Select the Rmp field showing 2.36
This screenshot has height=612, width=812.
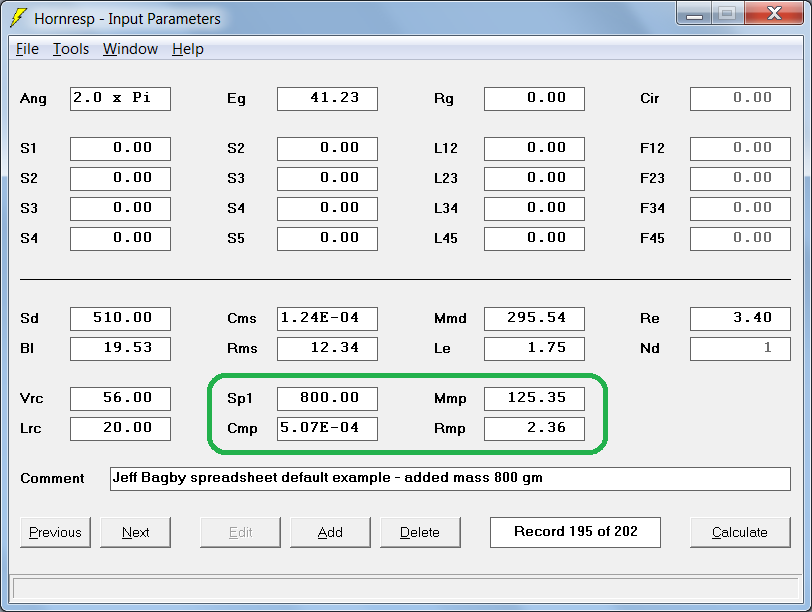534,429
